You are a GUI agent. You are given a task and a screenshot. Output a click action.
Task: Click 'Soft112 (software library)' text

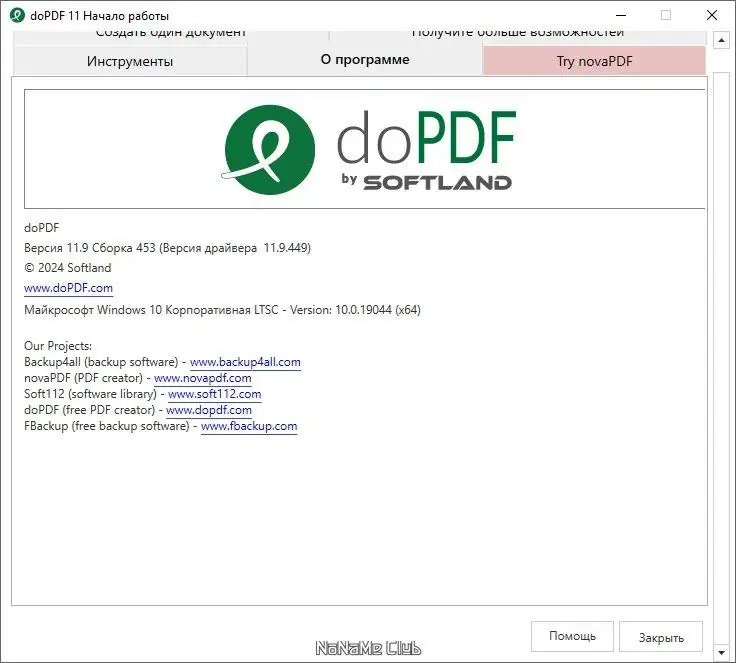pos(91,394)
